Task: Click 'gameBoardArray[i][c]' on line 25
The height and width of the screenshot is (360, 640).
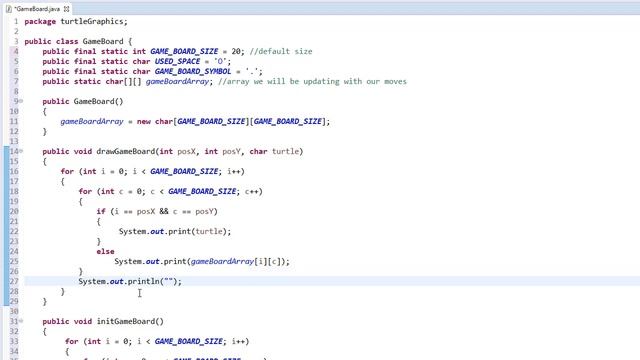Action: click(236, 261)
